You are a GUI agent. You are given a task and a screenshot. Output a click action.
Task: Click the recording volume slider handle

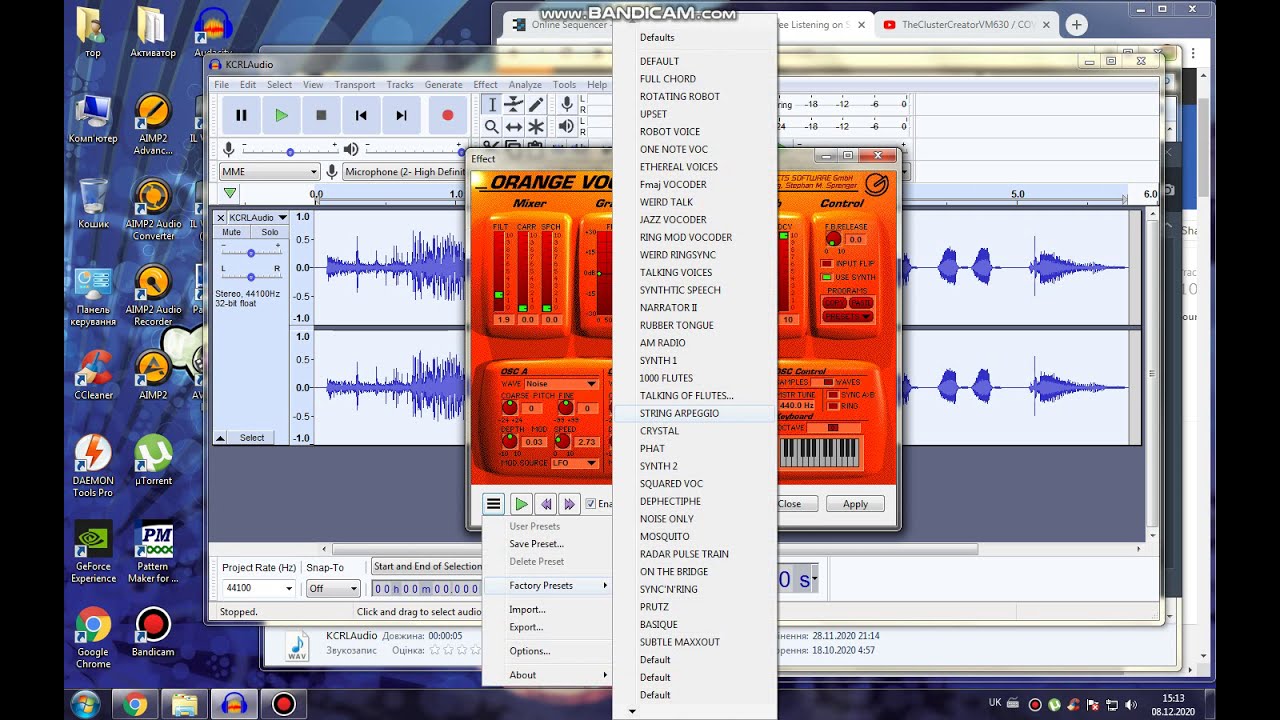[290, 151]
